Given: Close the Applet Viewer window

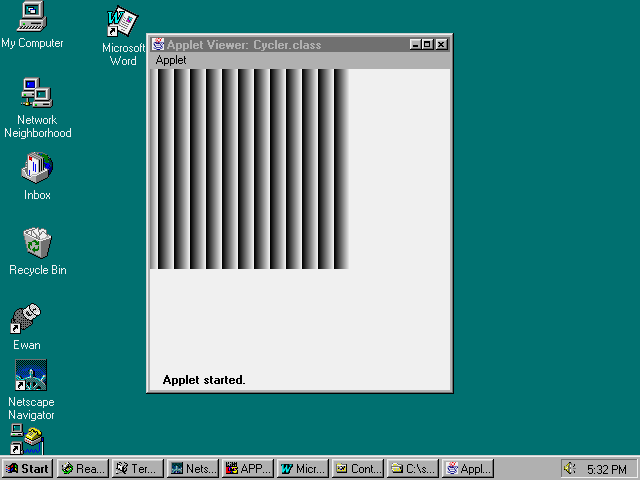Looking at the screenshot, I should 441,44.
